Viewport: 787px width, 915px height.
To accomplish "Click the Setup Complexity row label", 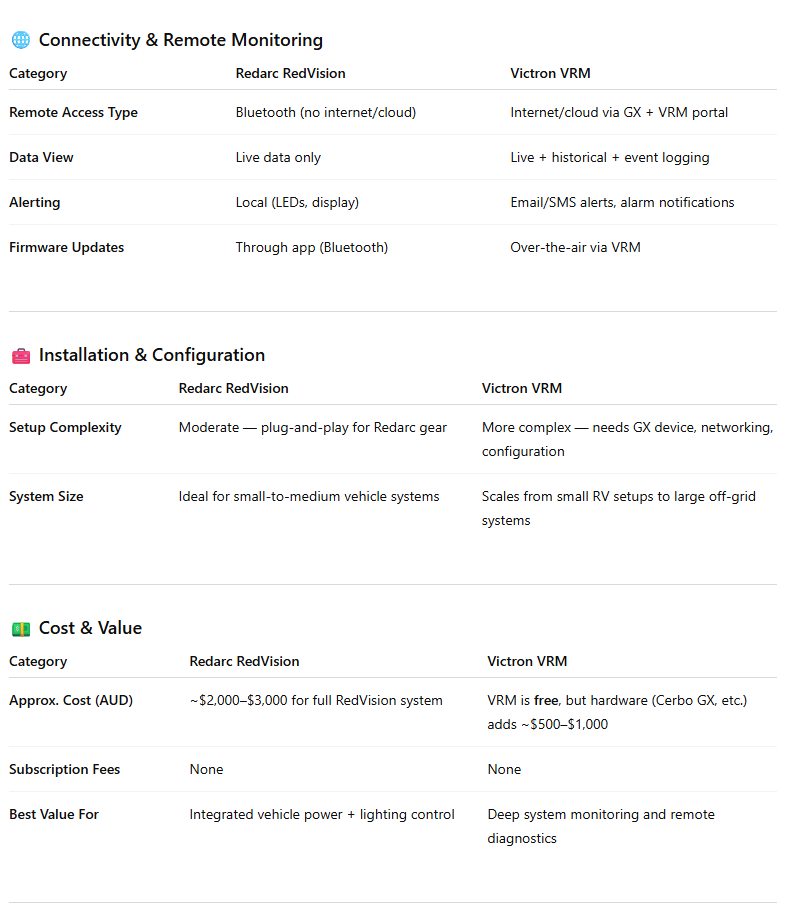I will [x=65, y=428].
